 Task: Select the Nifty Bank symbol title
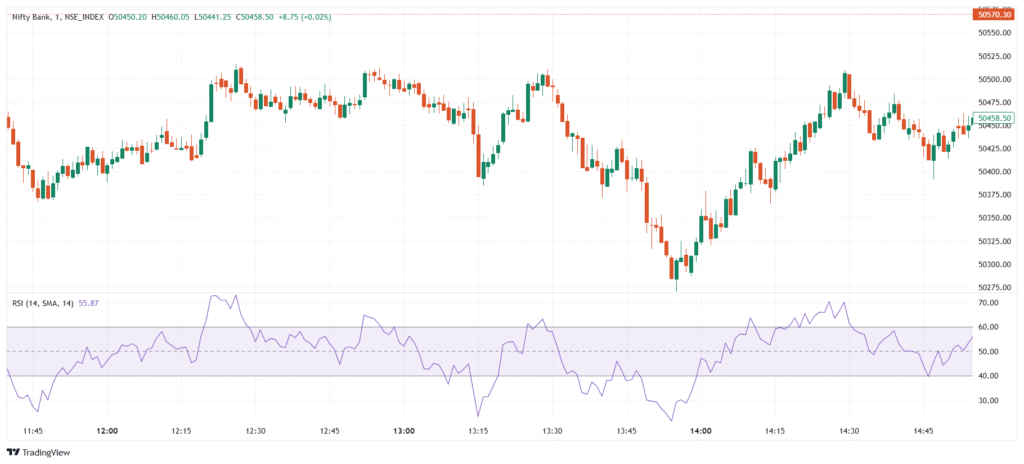[33, 17]
